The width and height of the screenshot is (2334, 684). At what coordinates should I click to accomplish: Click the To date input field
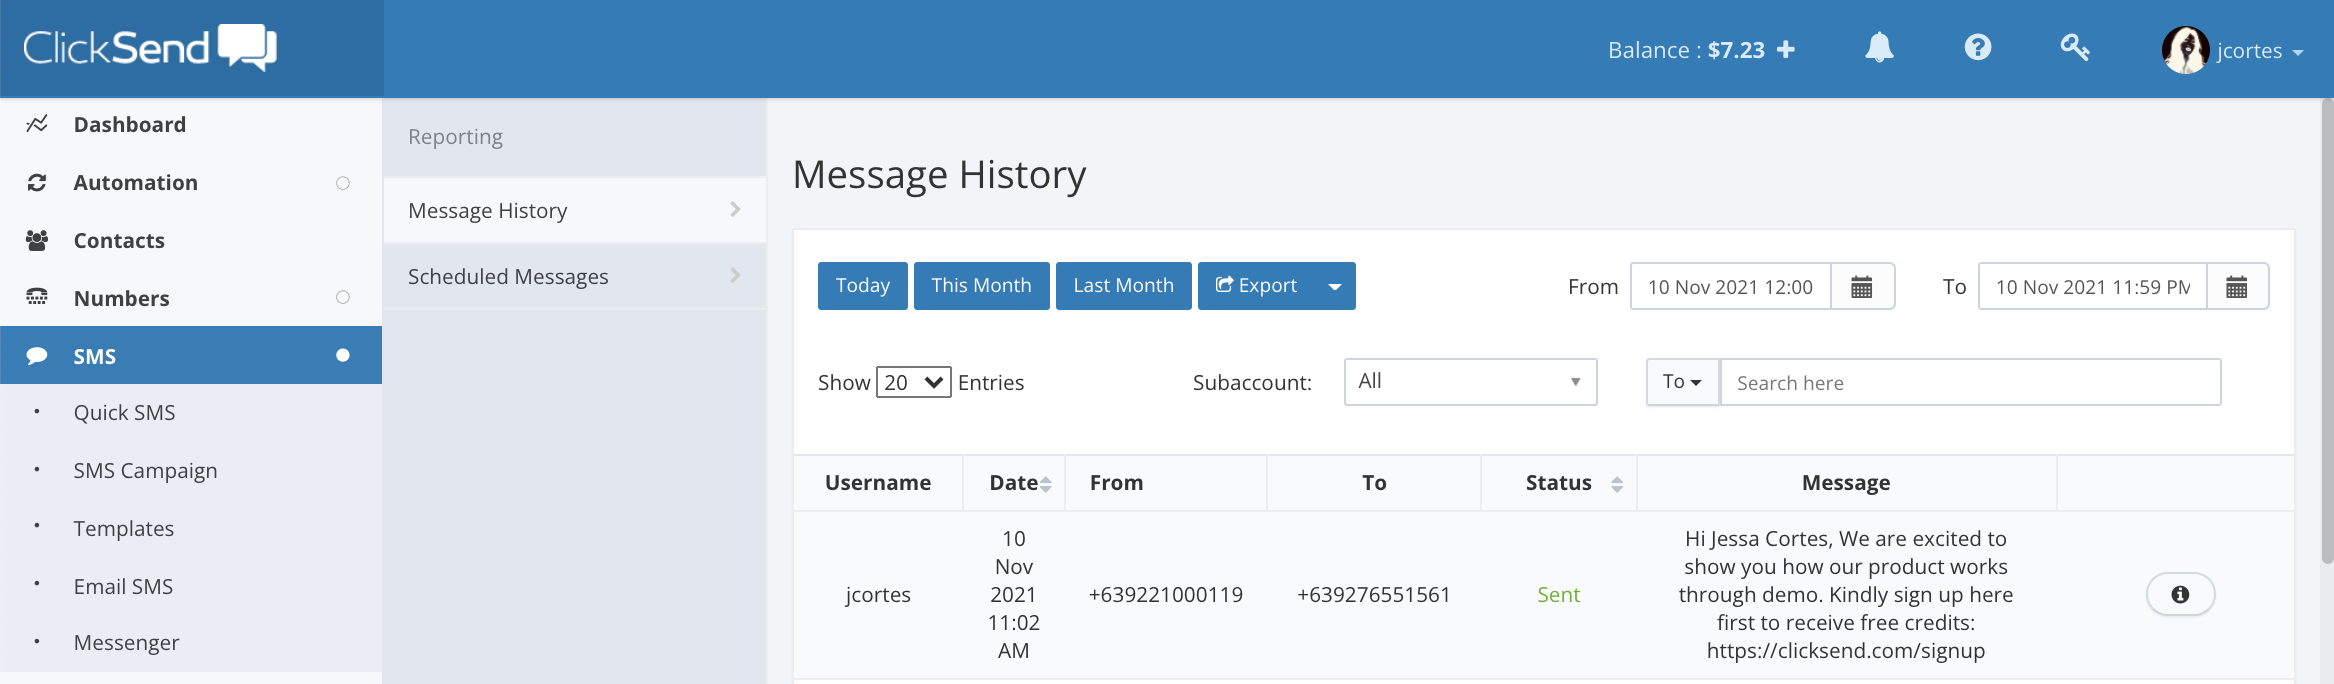(2093, 287)
